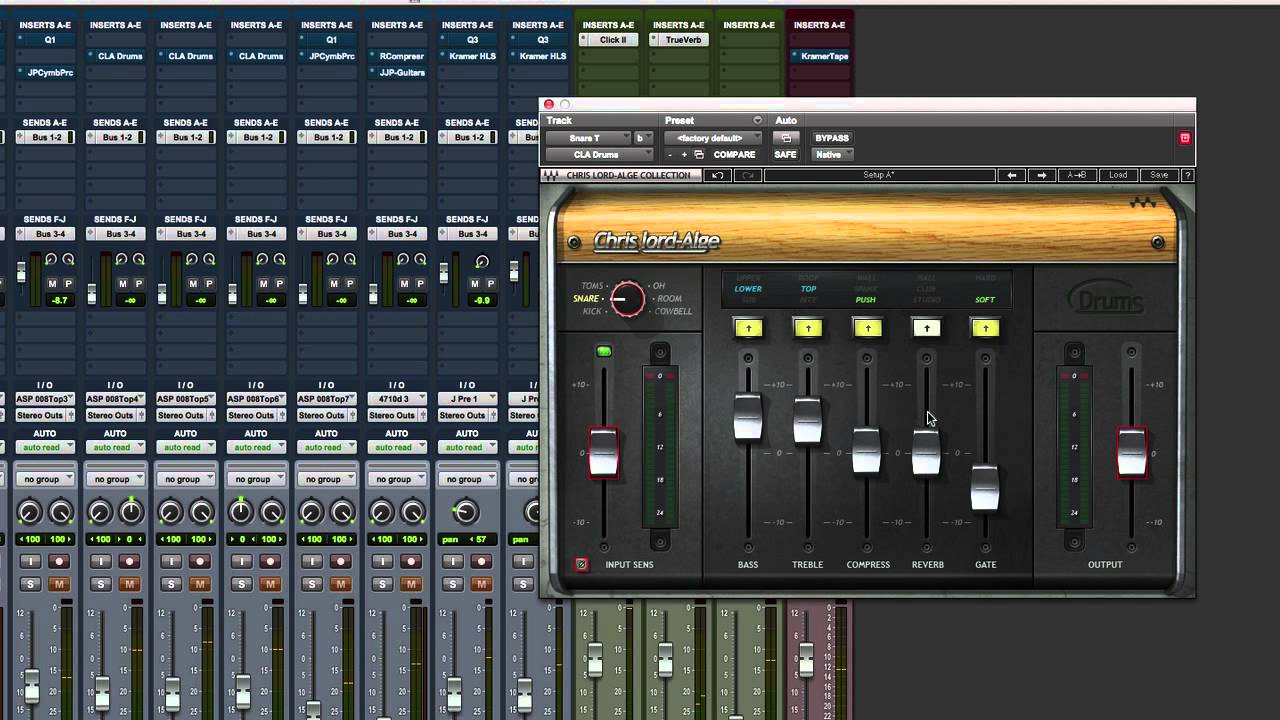The width and height of the screenshot is (1280, 720).
Task: Click the BASS fader handle
Action: click(x=748, y=417)
